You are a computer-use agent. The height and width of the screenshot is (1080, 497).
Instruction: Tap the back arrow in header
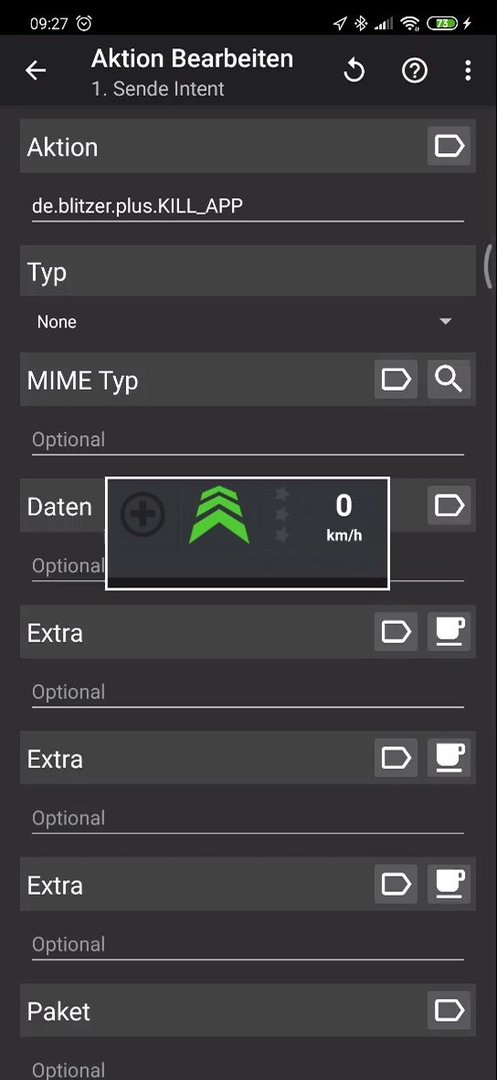coord(35,70)
